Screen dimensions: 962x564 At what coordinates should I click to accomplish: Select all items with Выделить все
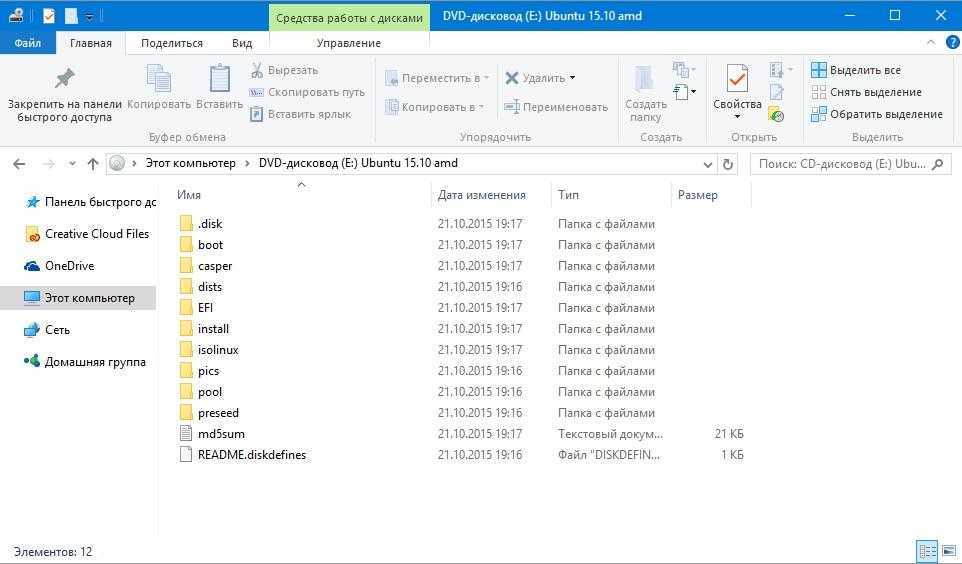pos(855,70)
